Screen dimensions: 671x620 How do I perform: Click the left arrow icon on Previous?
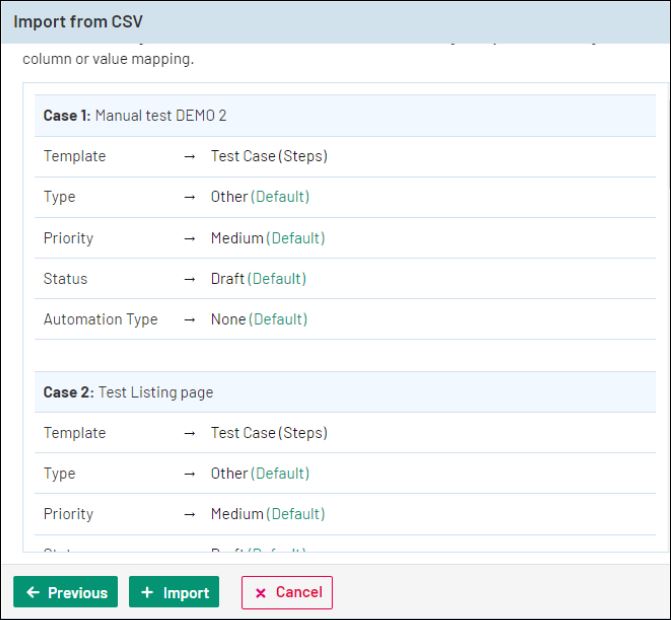[33, 593]
